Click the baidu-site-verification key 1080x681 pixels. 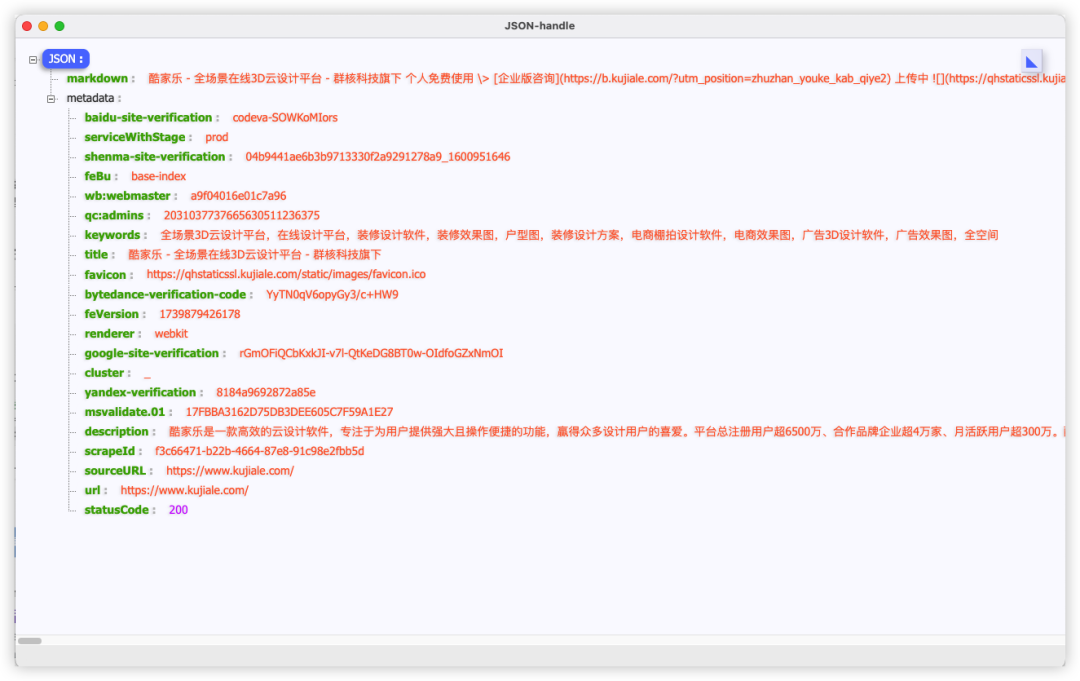click(x=148, y=118)
